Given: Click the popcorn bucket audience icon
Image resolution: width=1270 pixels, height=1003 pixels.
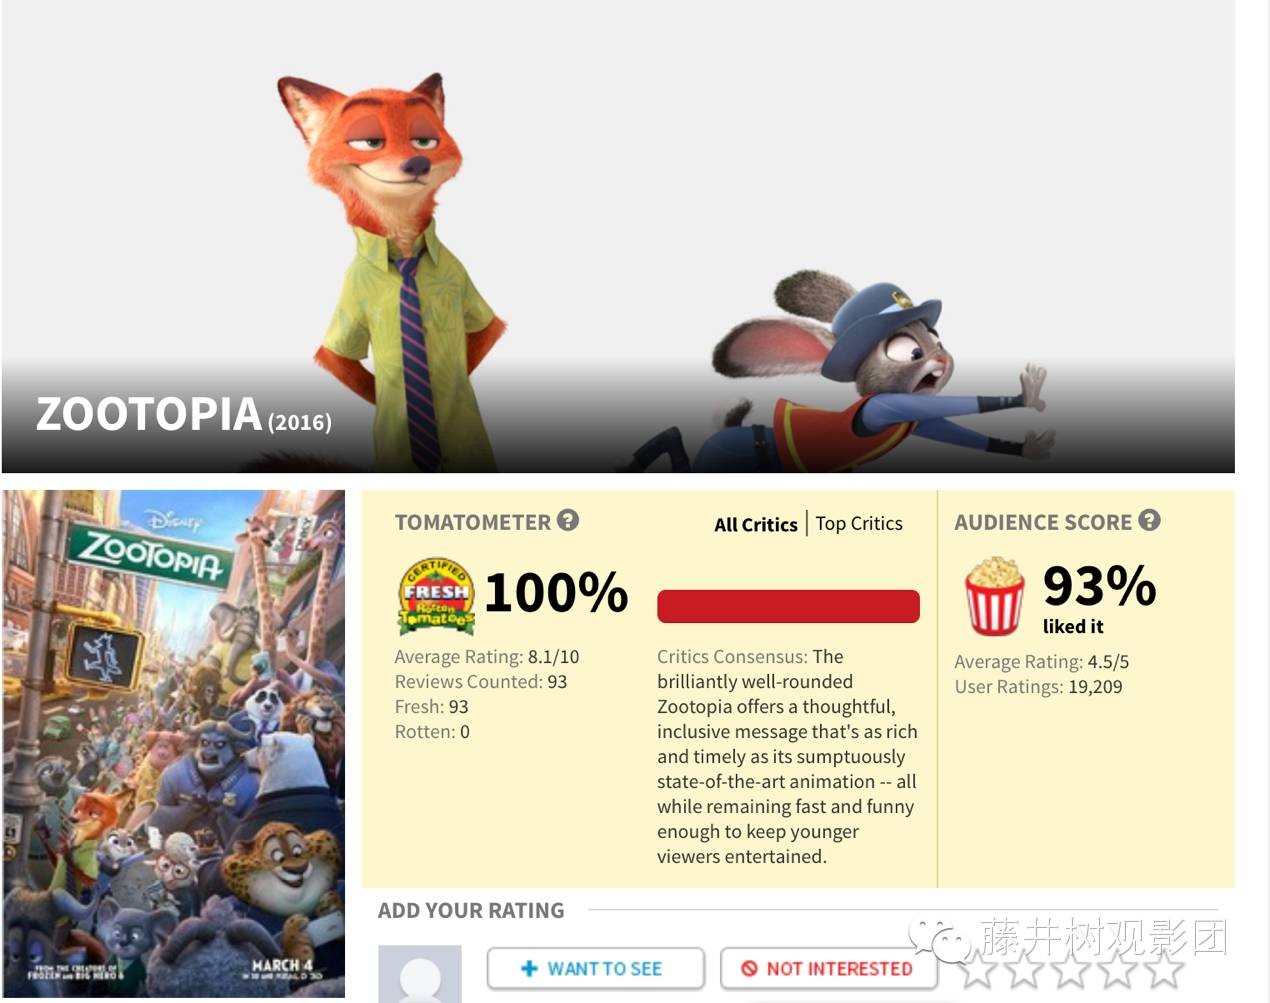Looking at the screenshot, I should 994,596.
